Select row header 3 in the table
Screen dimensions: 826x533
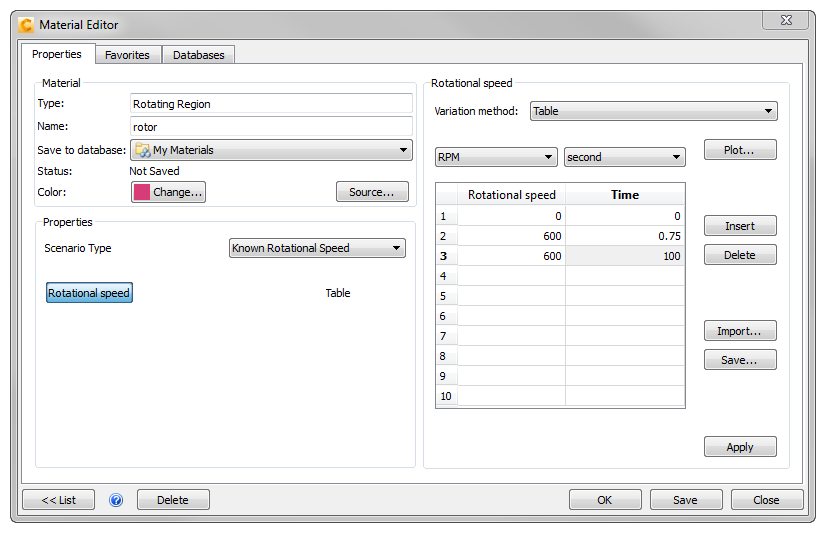[446, 256]
